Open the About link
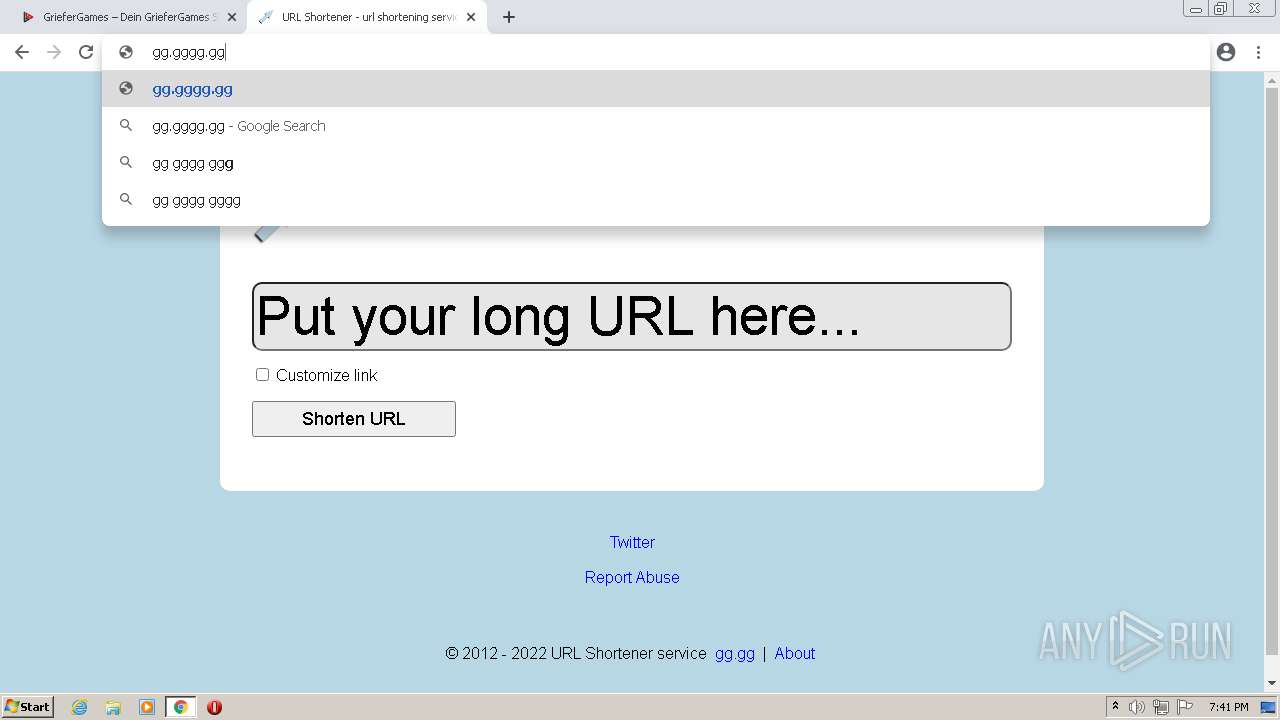 coord(795,653)
